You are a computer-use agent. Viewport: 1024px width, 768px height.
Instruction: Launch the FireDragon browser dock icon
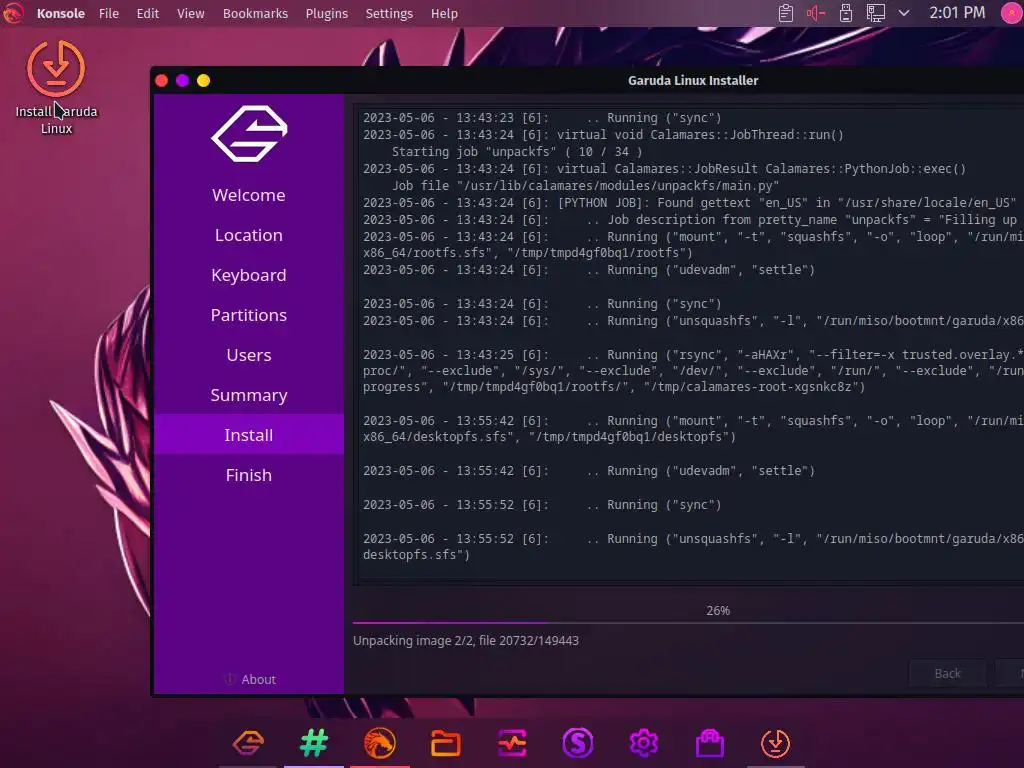point(380,743)
